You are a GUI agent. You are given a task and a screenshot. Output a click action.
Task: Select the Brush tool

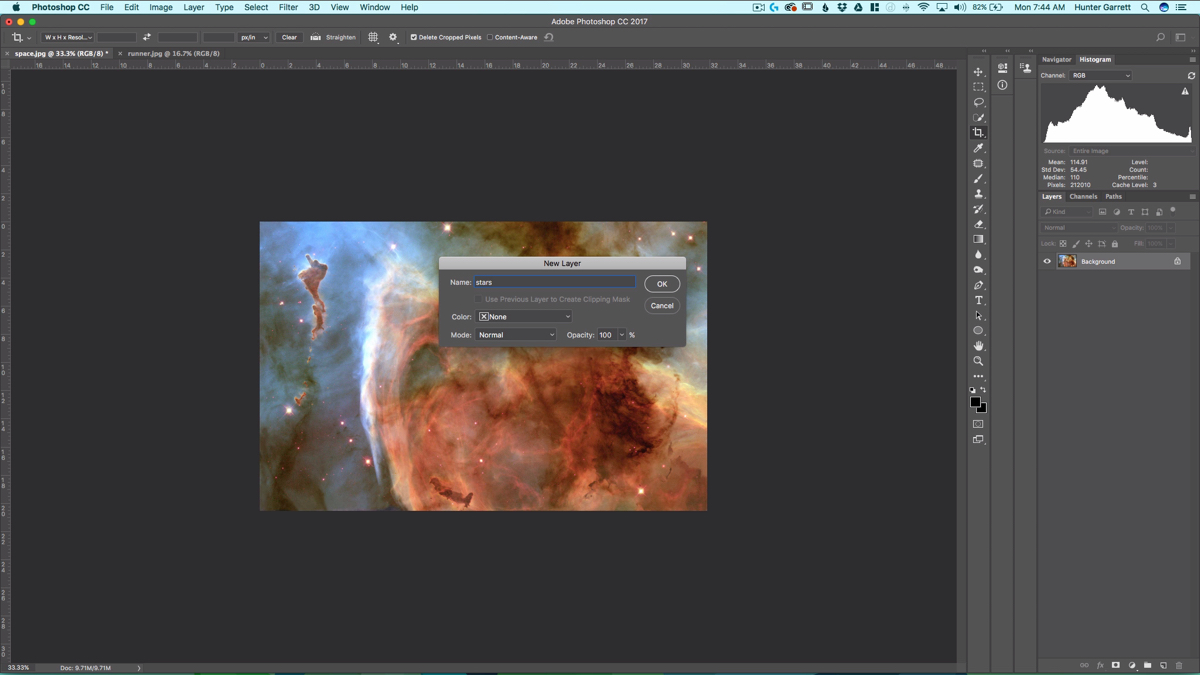click(978, 179)
